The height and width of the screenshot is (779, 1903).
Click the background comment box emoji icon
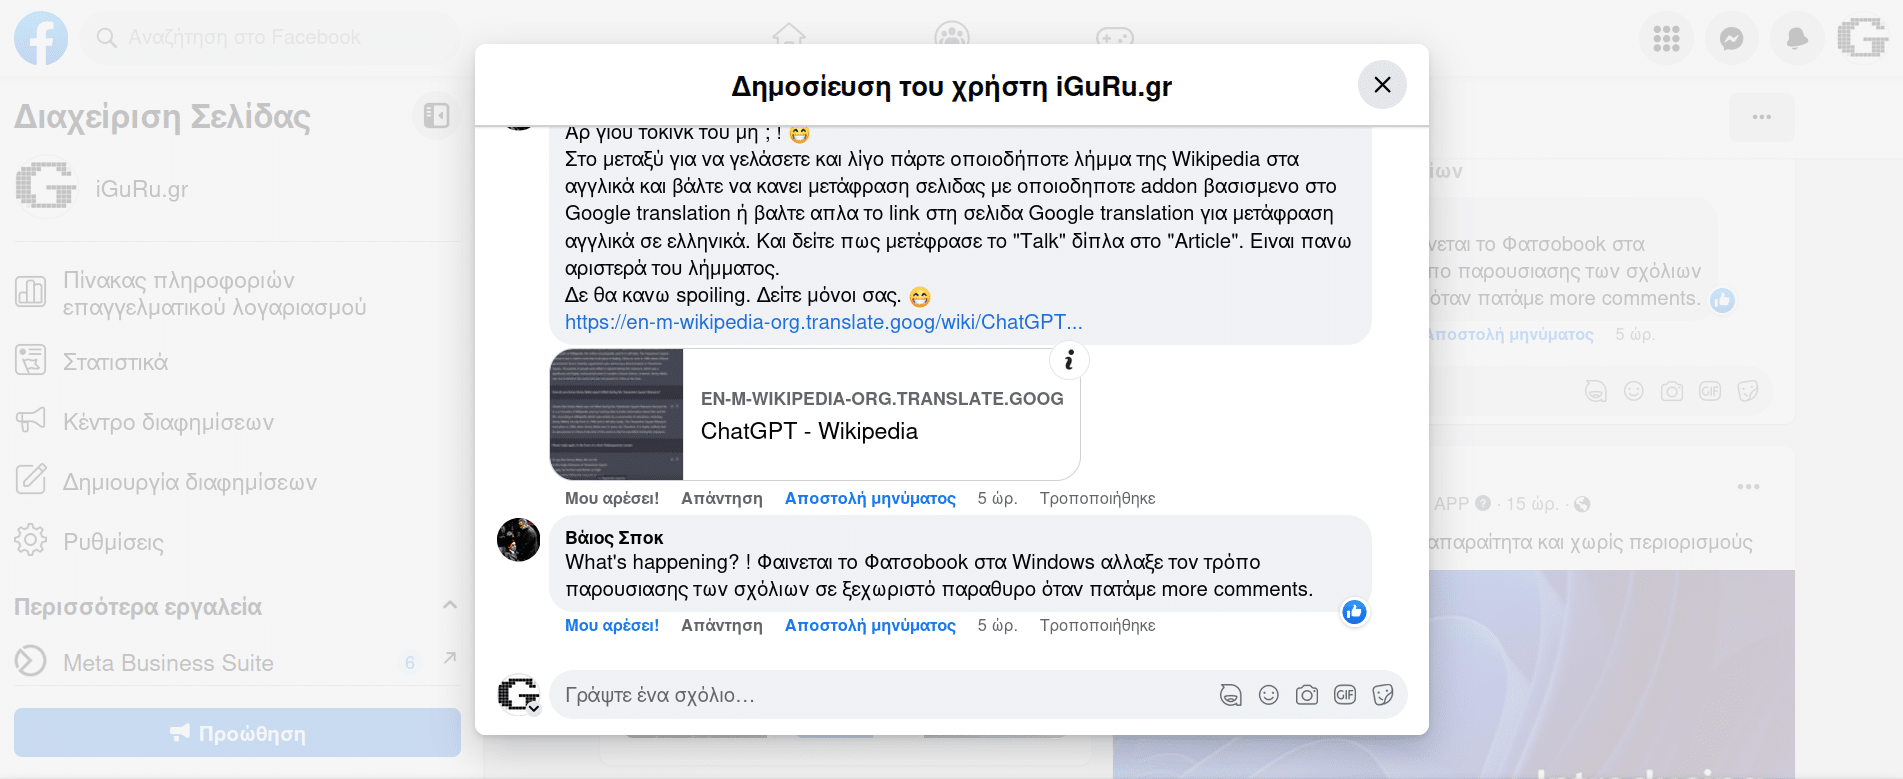point(1634,391)
